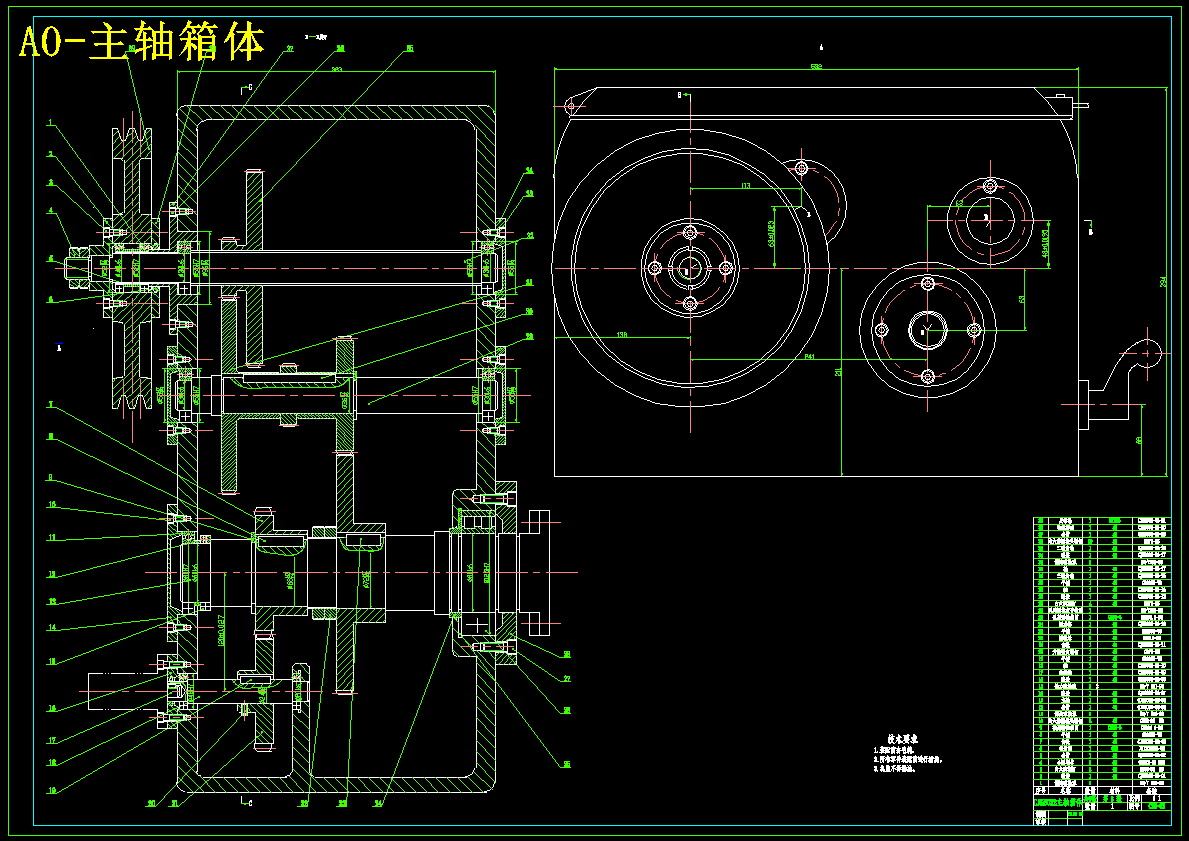Click the section mark "C" above the housing

tap(250, 88)
